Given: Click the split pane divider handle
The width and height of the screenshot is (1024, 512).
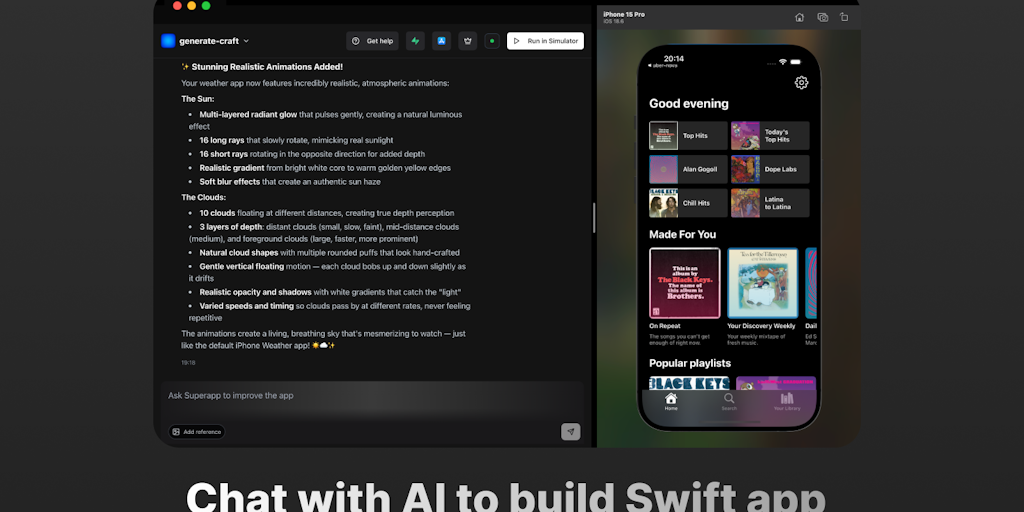Looking at the screenshot, I should 594,217.
